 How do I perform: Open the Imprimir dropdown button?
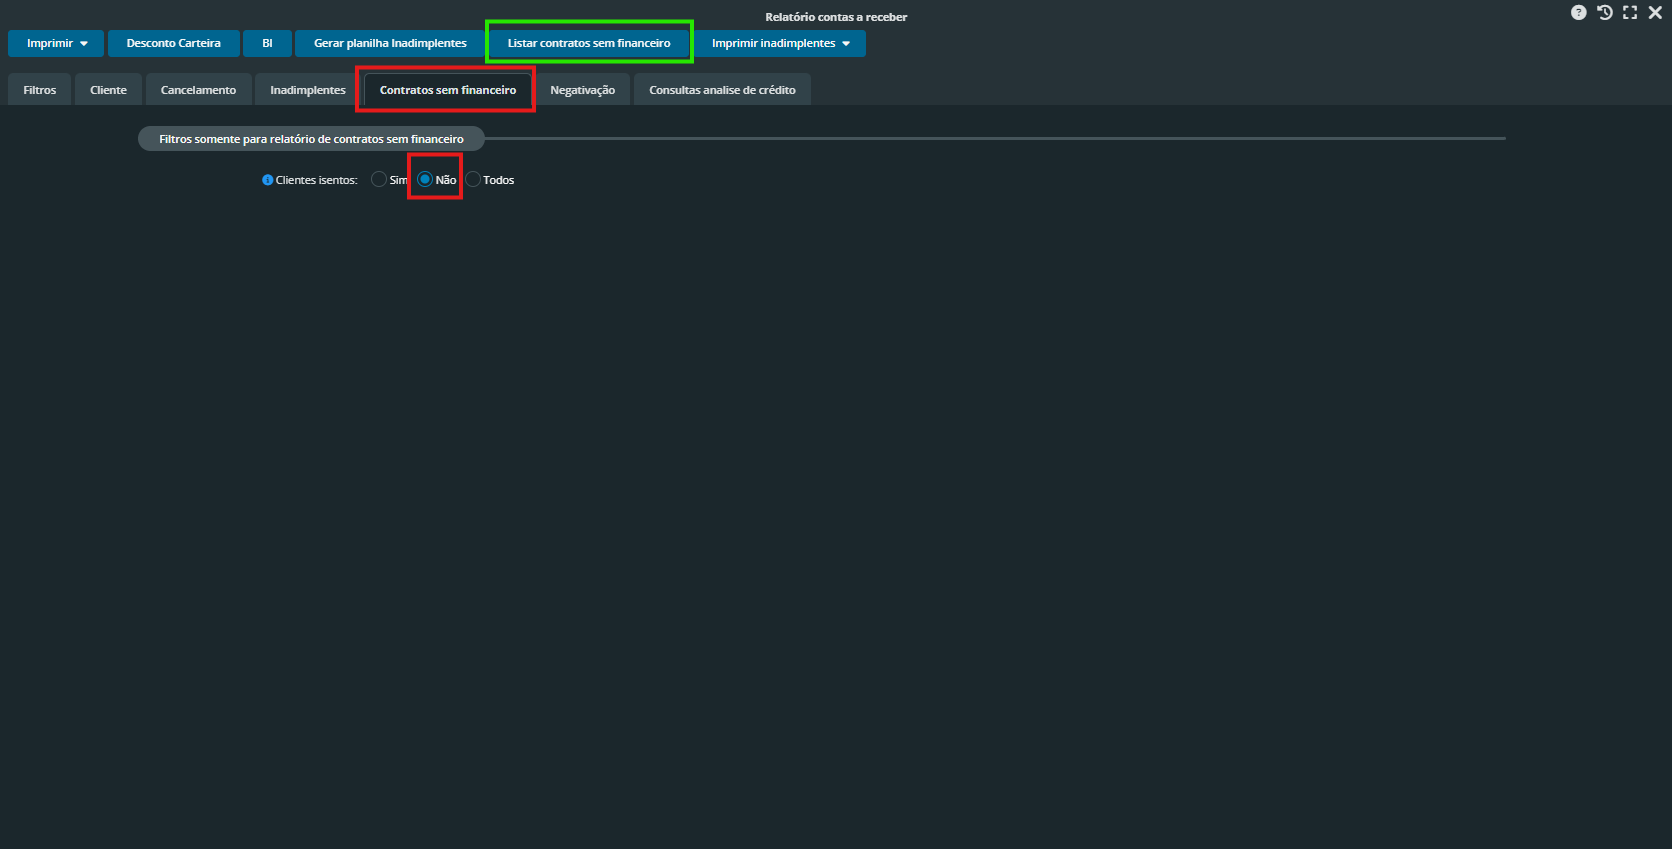[x=56, y=44]
